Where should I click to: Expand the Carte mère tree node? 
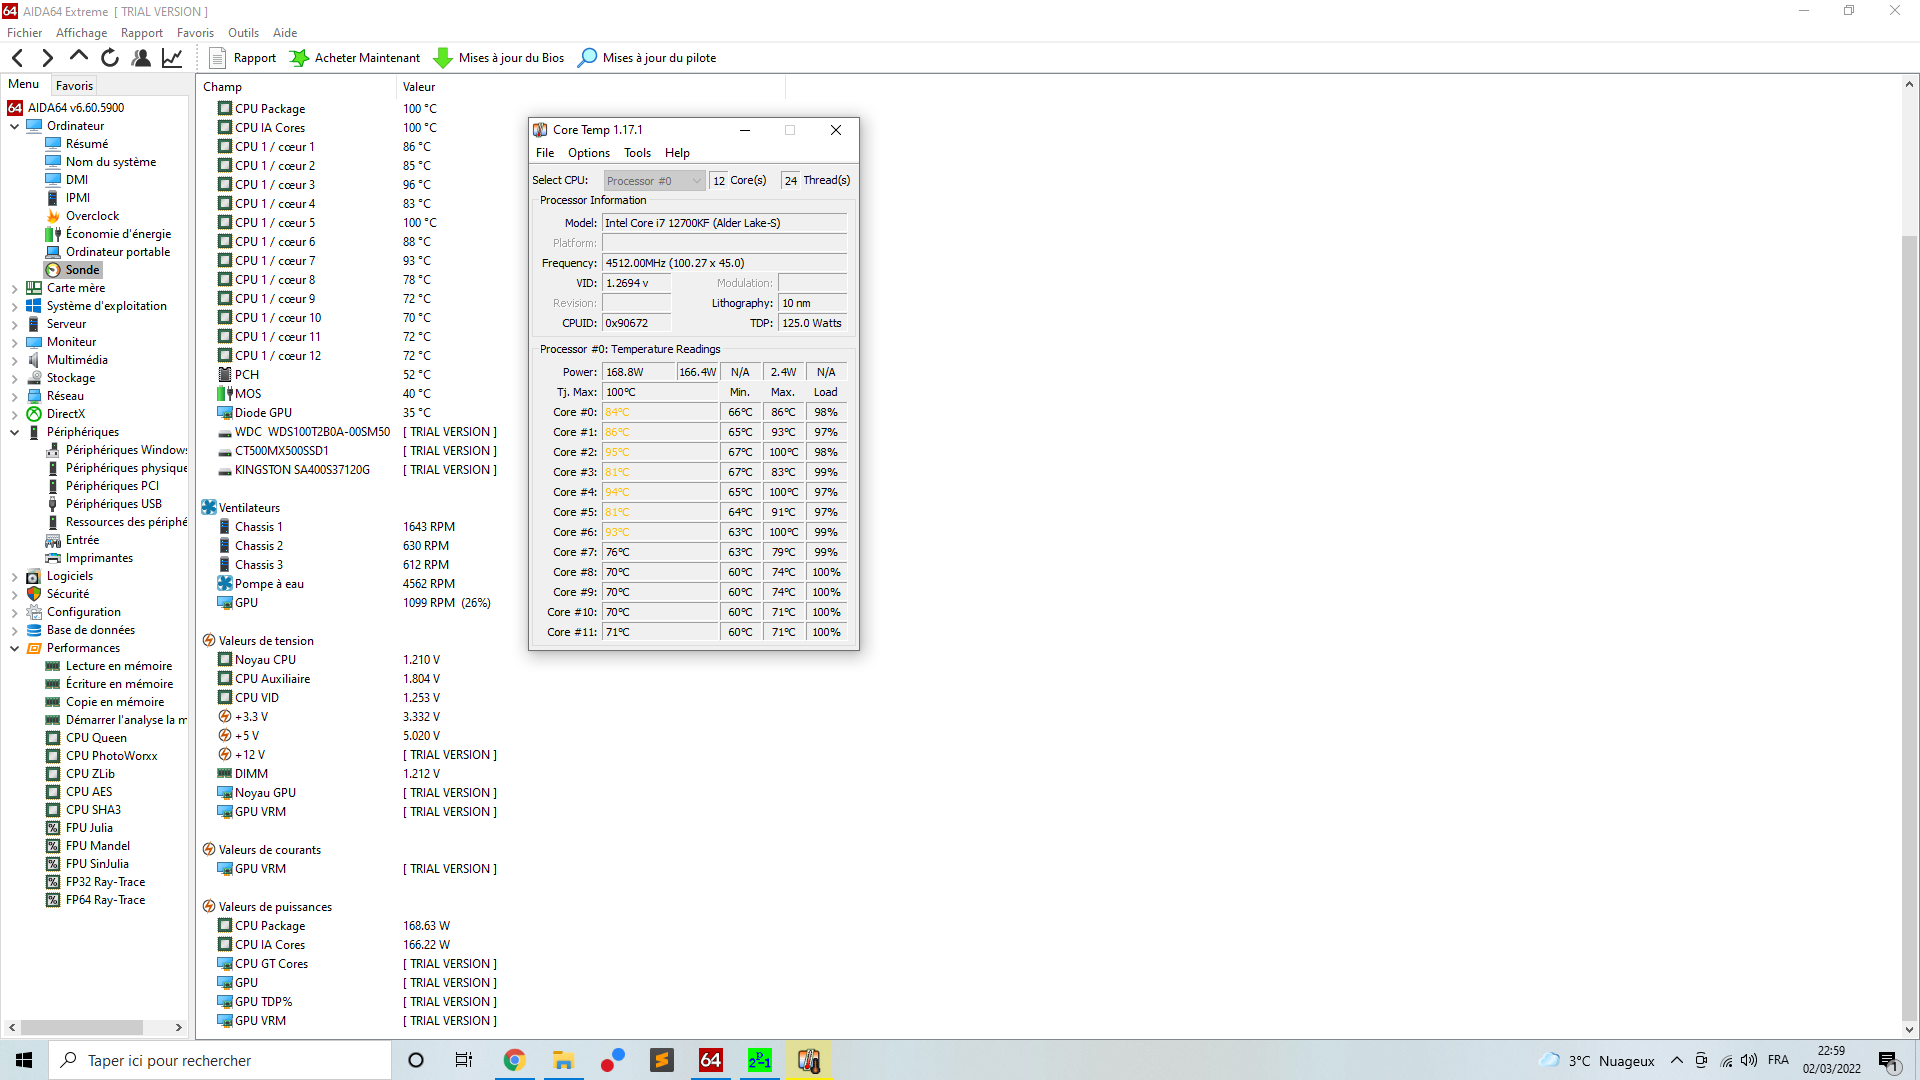[15, 288]
